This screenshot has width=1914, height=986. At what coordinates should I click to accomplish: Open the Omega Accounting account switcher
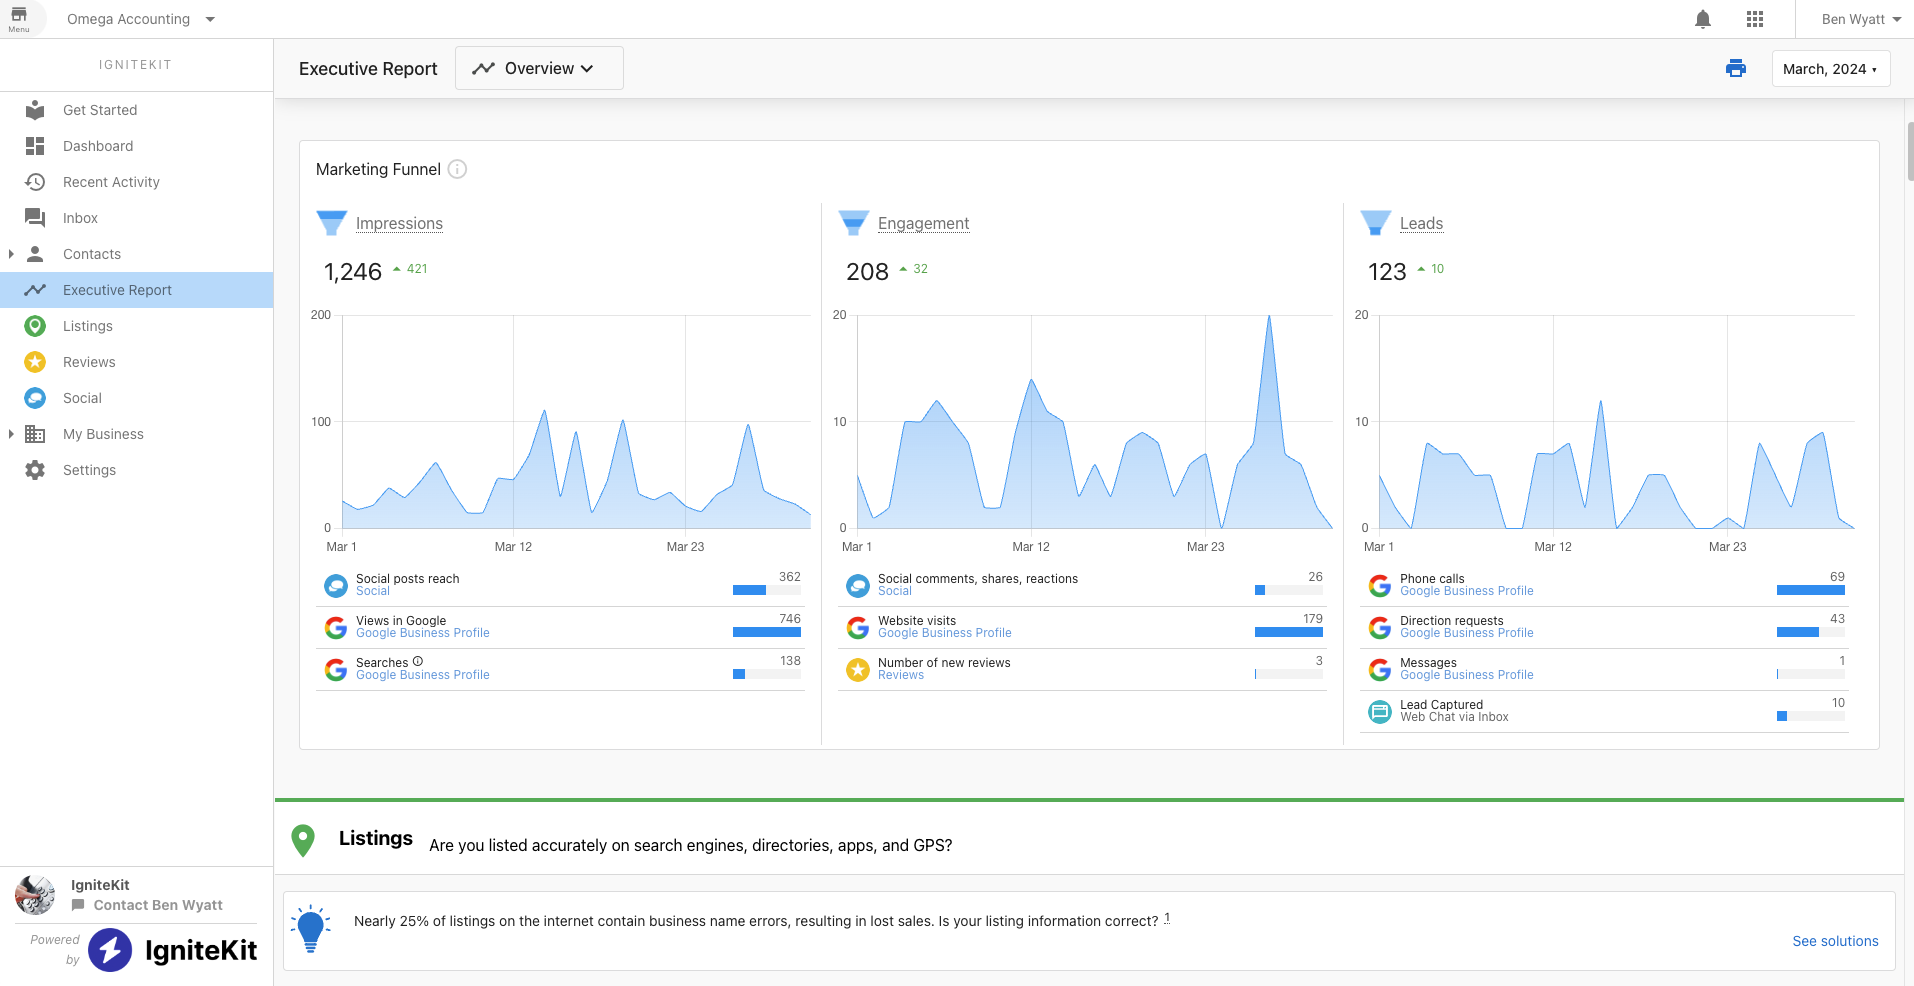point(141,18)
